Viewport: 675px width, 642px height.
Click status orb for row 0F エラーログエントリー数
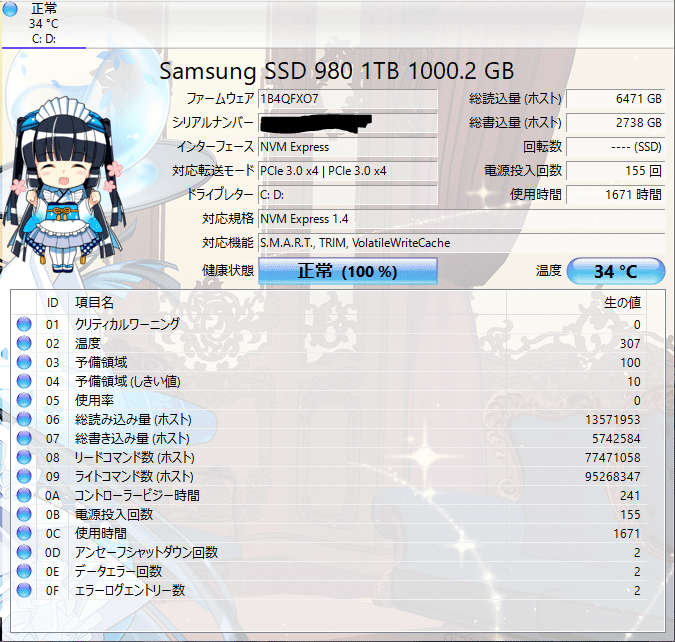[24, 590]
